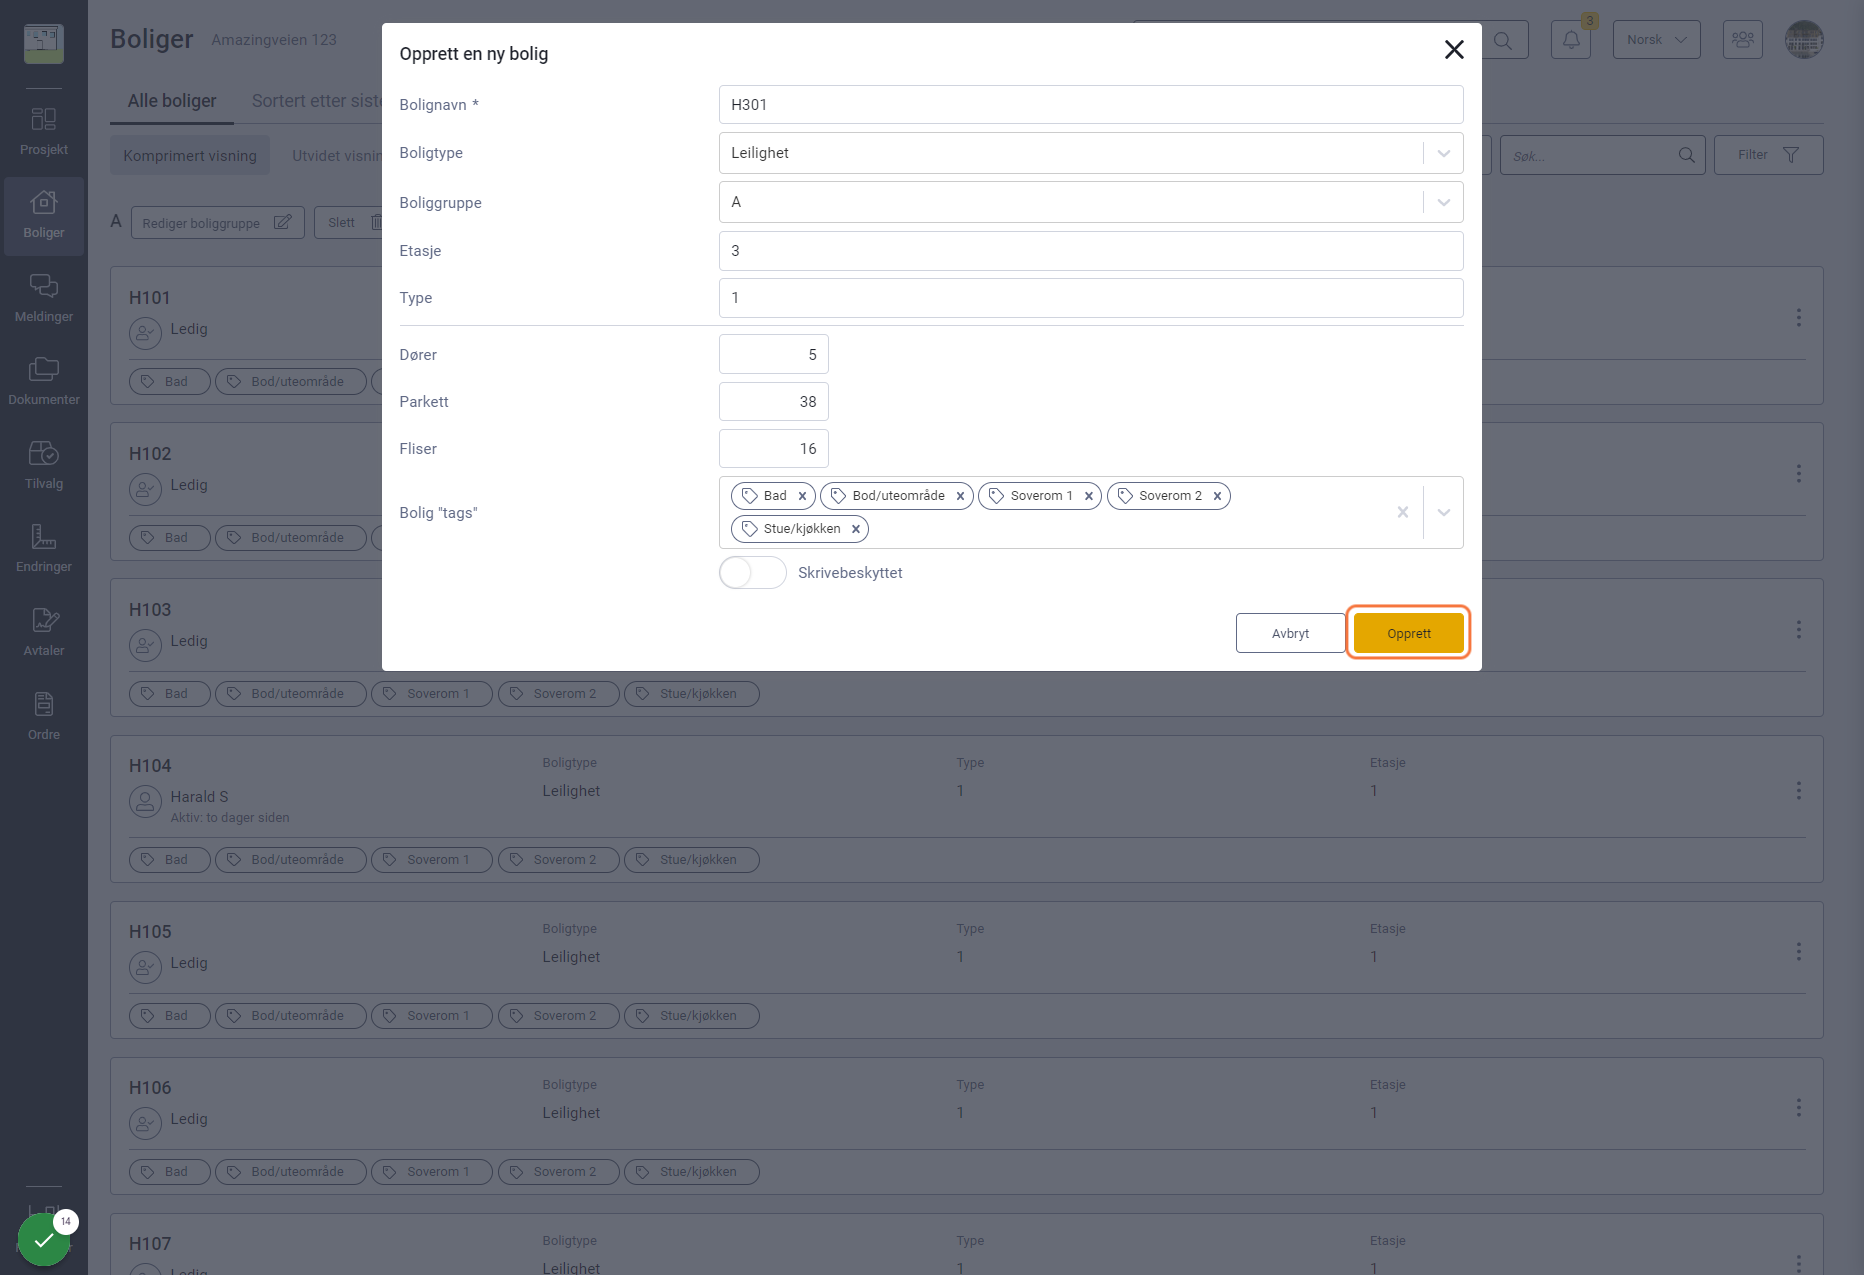Close the Opprett en ny bolig dialog
Viewport: 1864px width, 1275px height.
coord(1454,50)
